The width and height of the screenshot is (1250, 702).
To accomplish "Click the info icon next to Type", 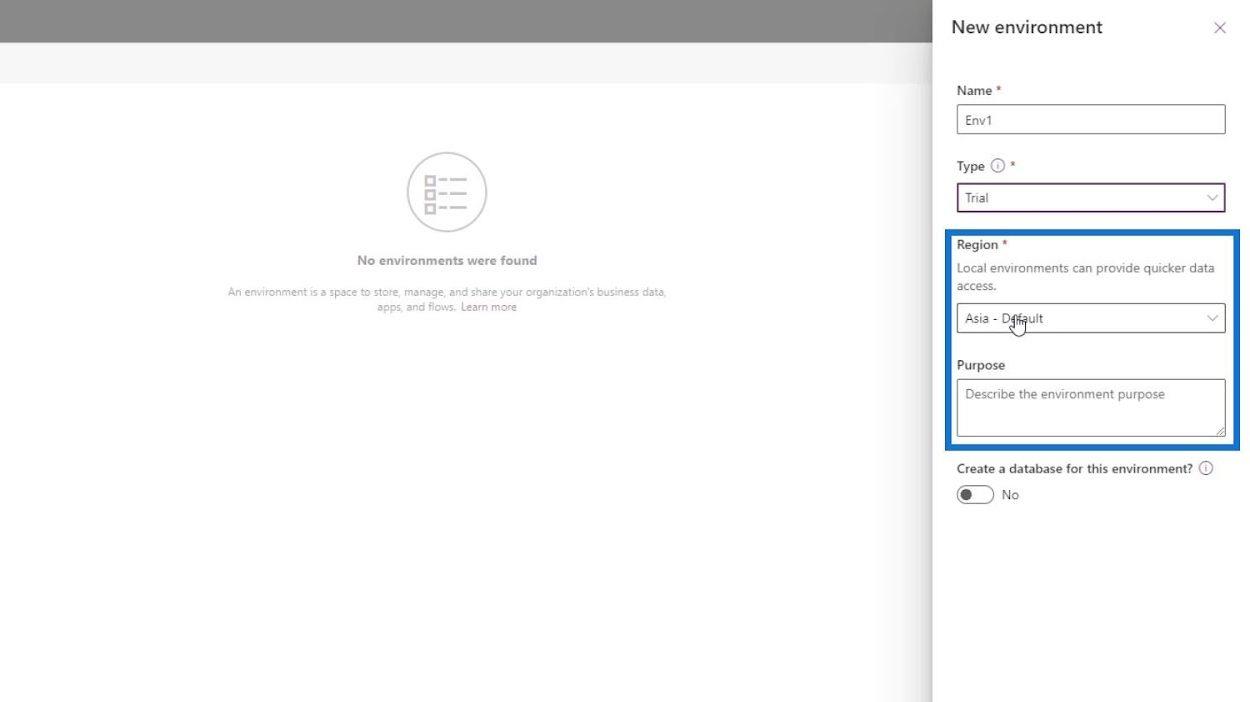I will tap(997, 166).
